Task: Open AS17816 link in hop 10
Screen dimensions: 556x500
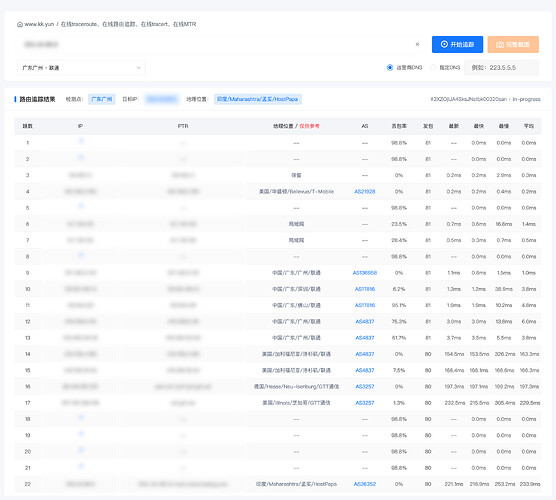Action: (365, 289)
